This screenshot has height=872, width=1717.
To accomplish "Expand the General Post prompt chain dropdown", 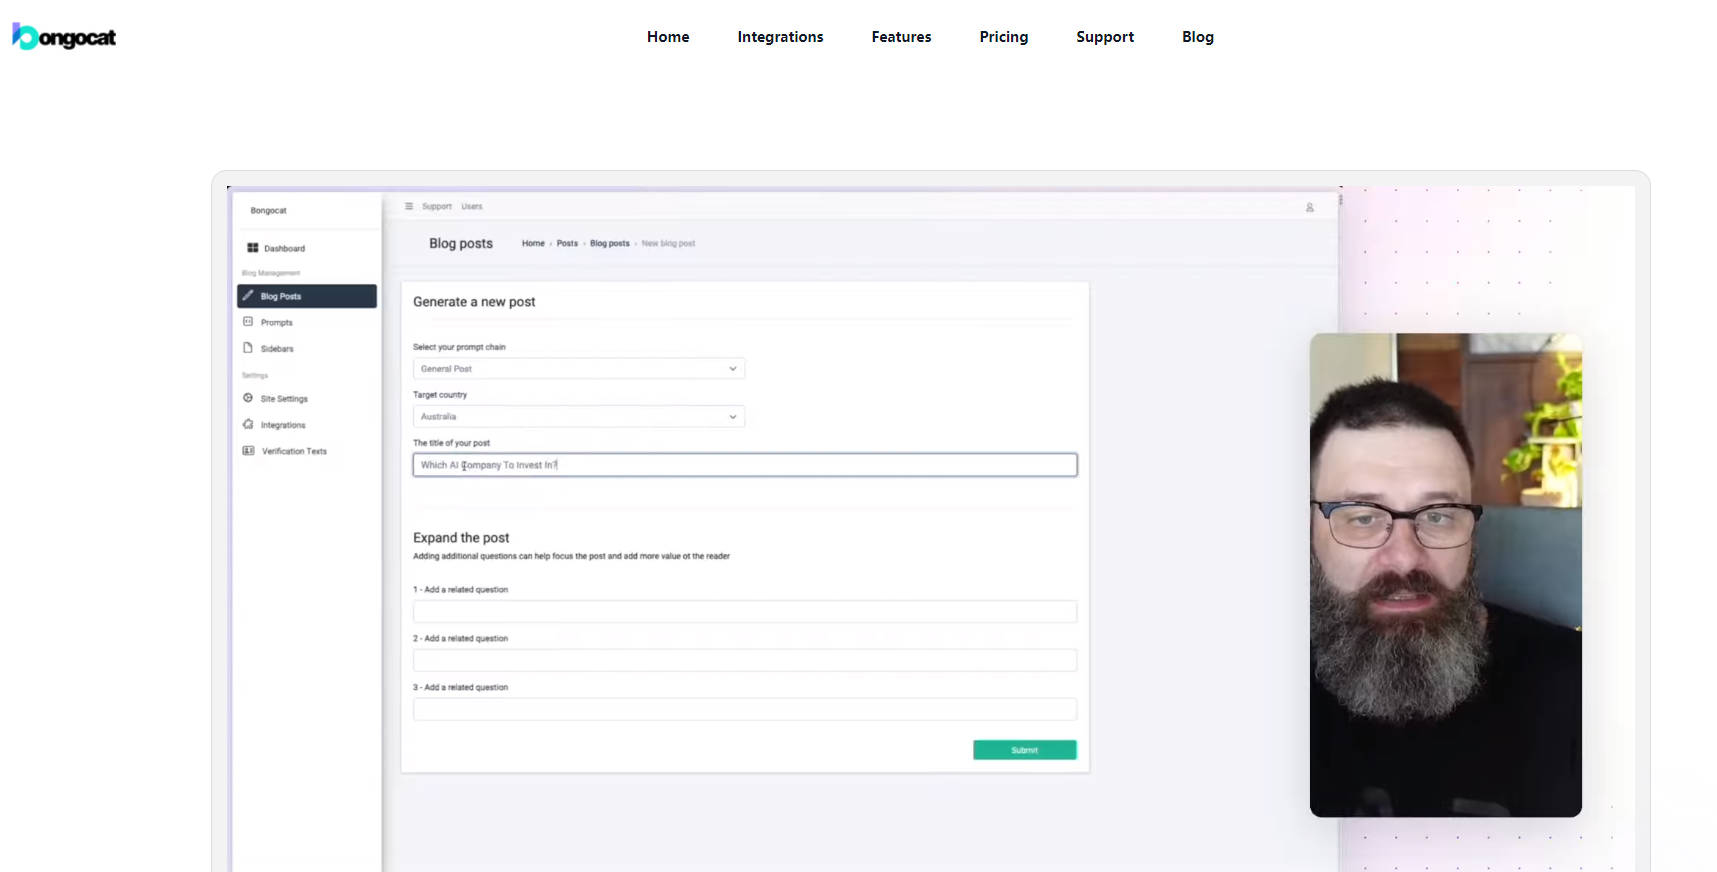I will click(578, 369).
